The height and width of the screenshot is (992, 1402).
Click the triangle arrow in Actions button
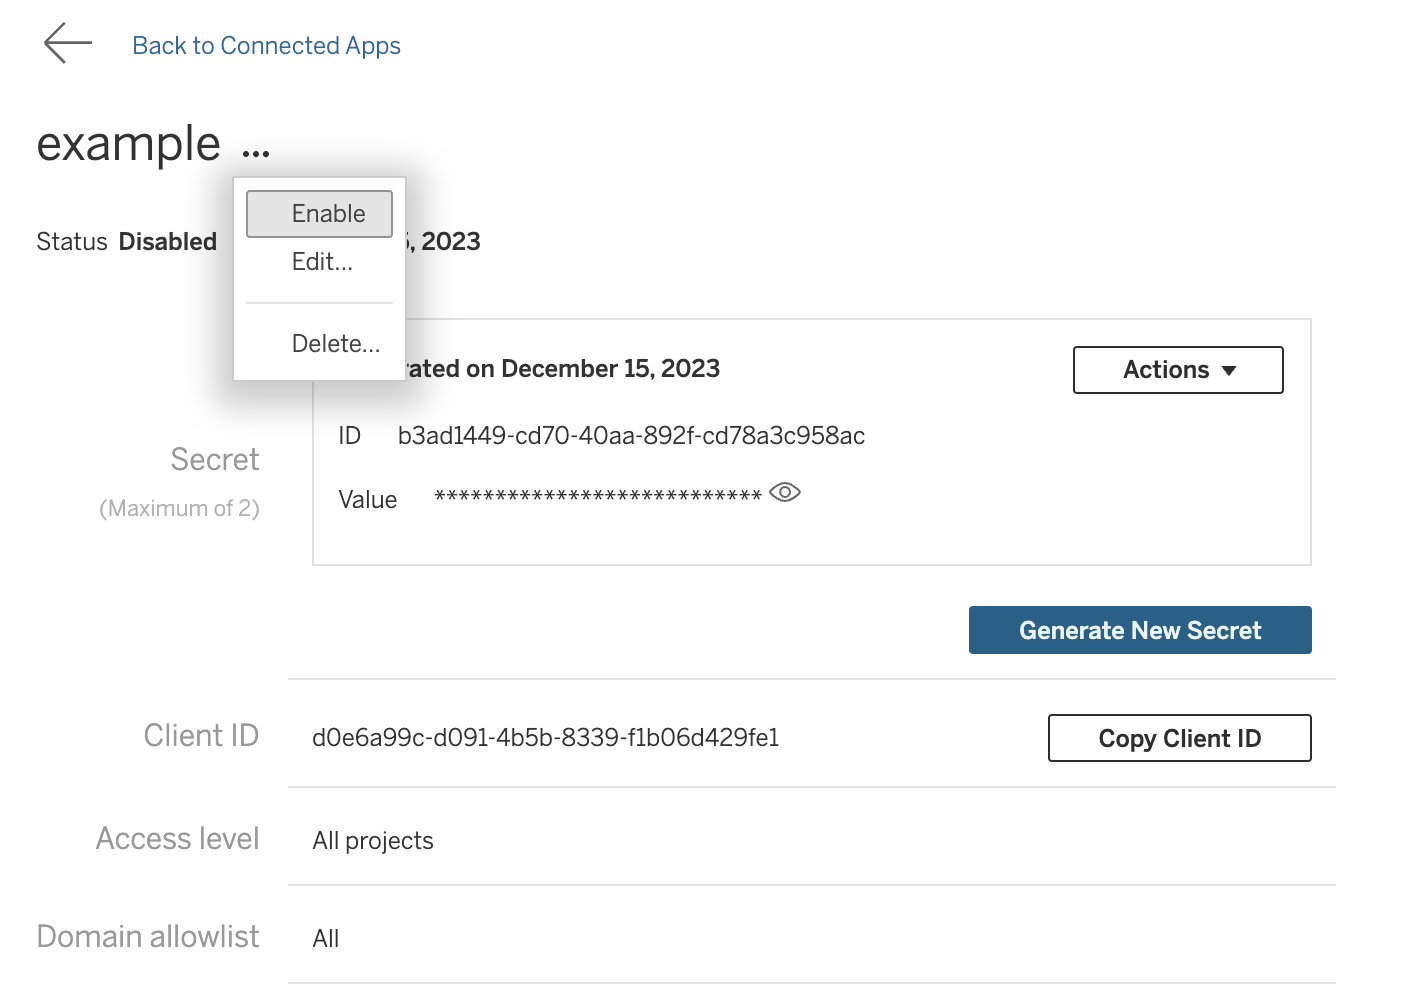[x=1229, y=371]
